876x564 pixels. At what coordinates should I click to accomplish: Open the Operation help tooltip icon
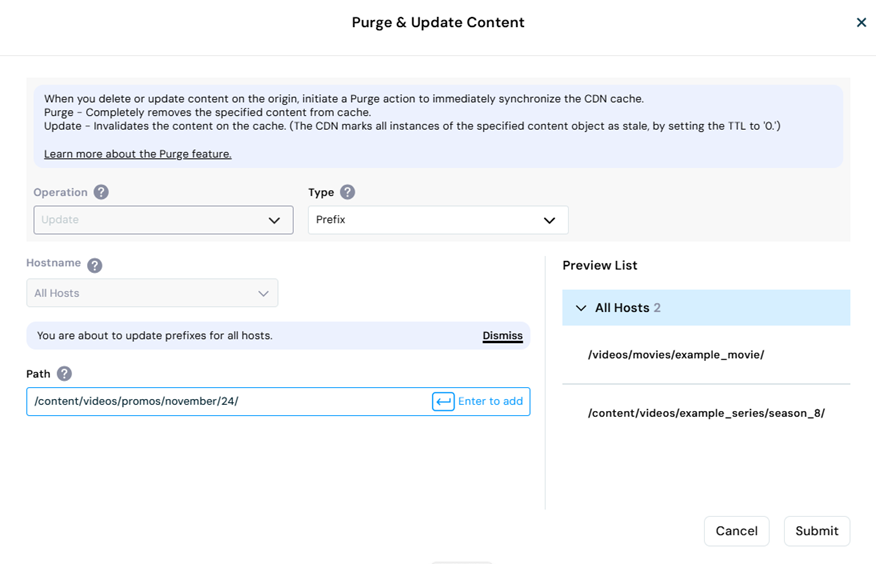coord(101,192)
